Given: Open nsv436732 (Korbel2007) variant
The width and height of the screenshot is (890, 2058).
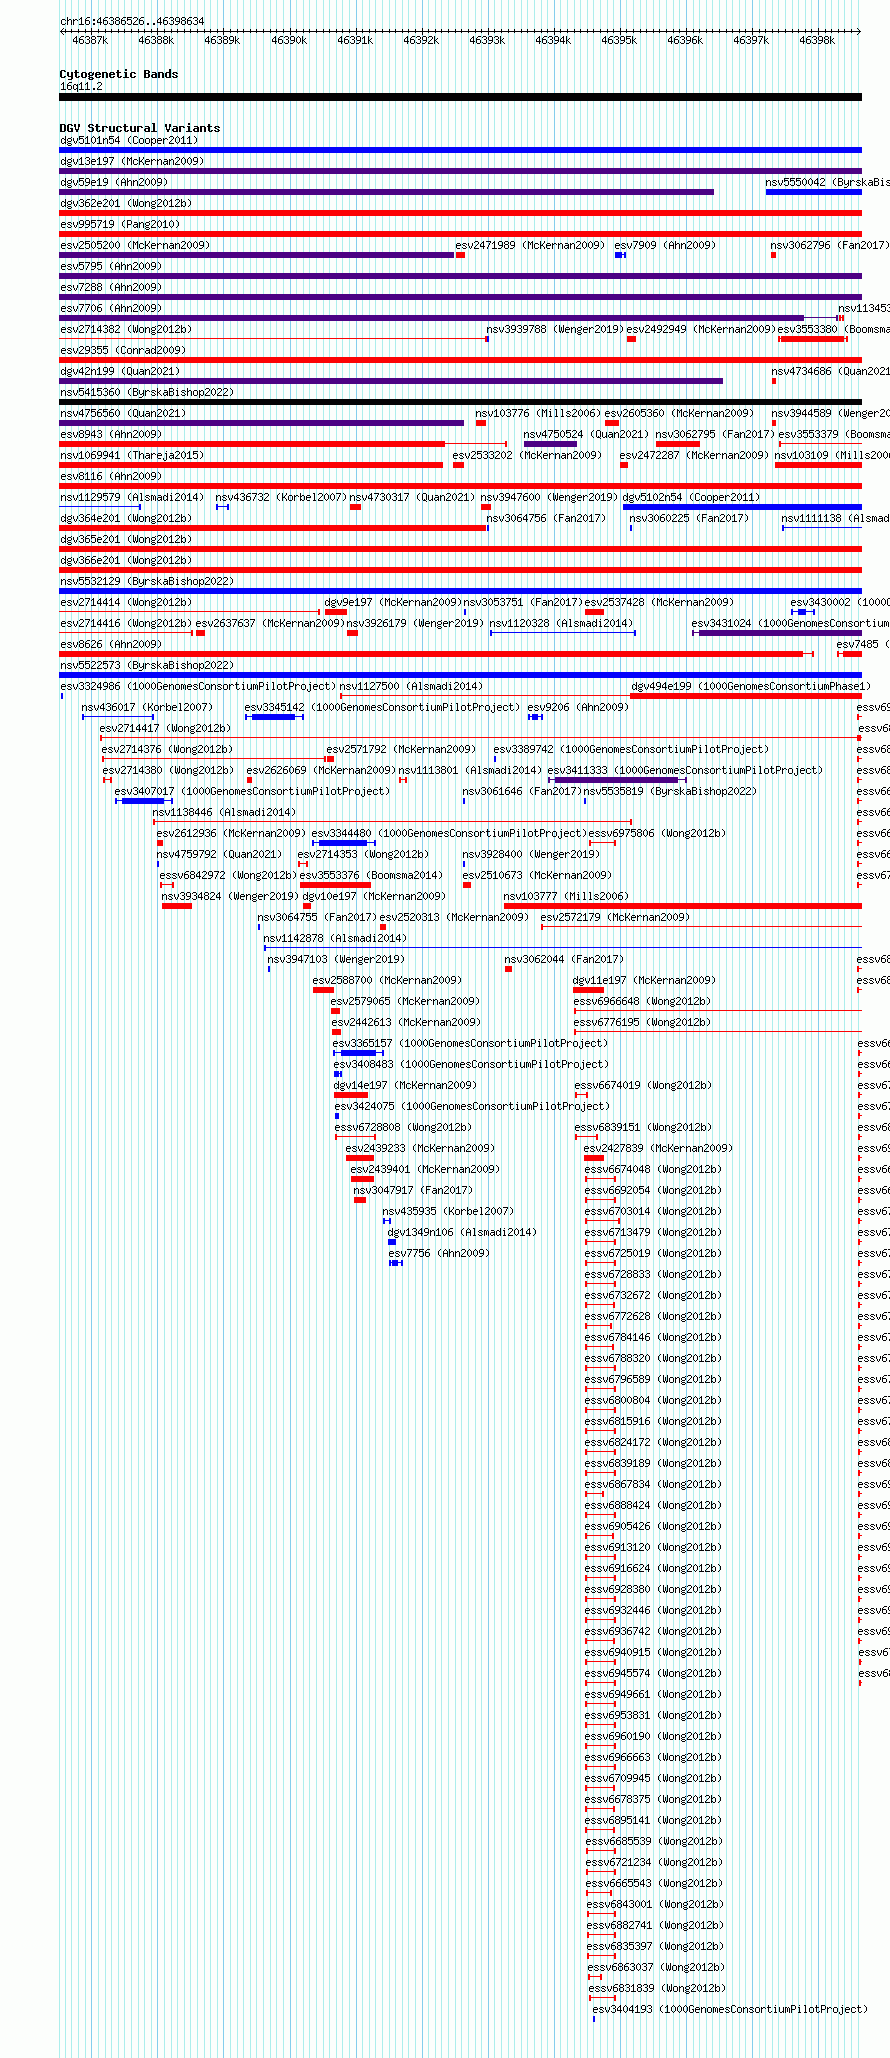Looking at the screenshot, I should click(x=281, y=497).
